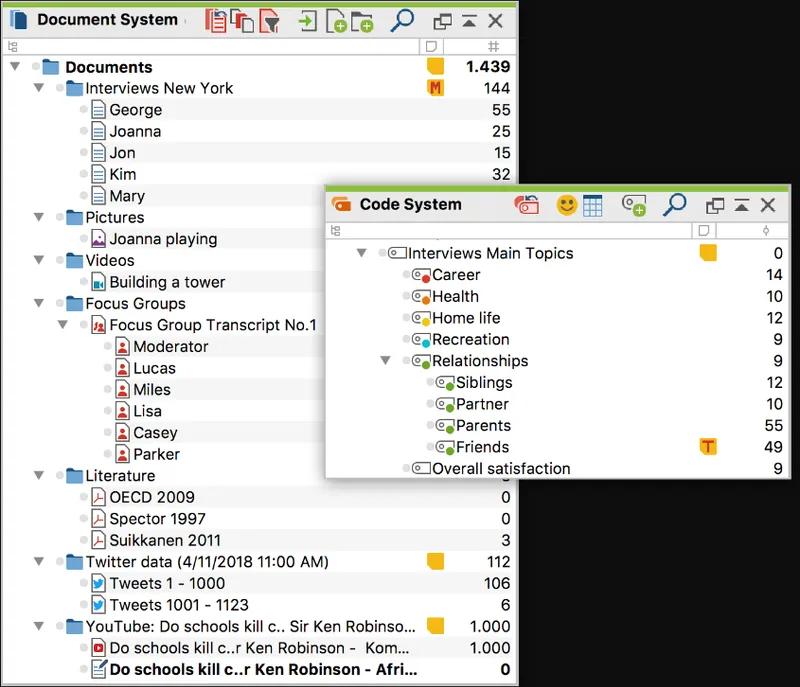Open the table overview icon in Code System
The width and height of the screenshot is (800, 687).
tap(592, 205)
